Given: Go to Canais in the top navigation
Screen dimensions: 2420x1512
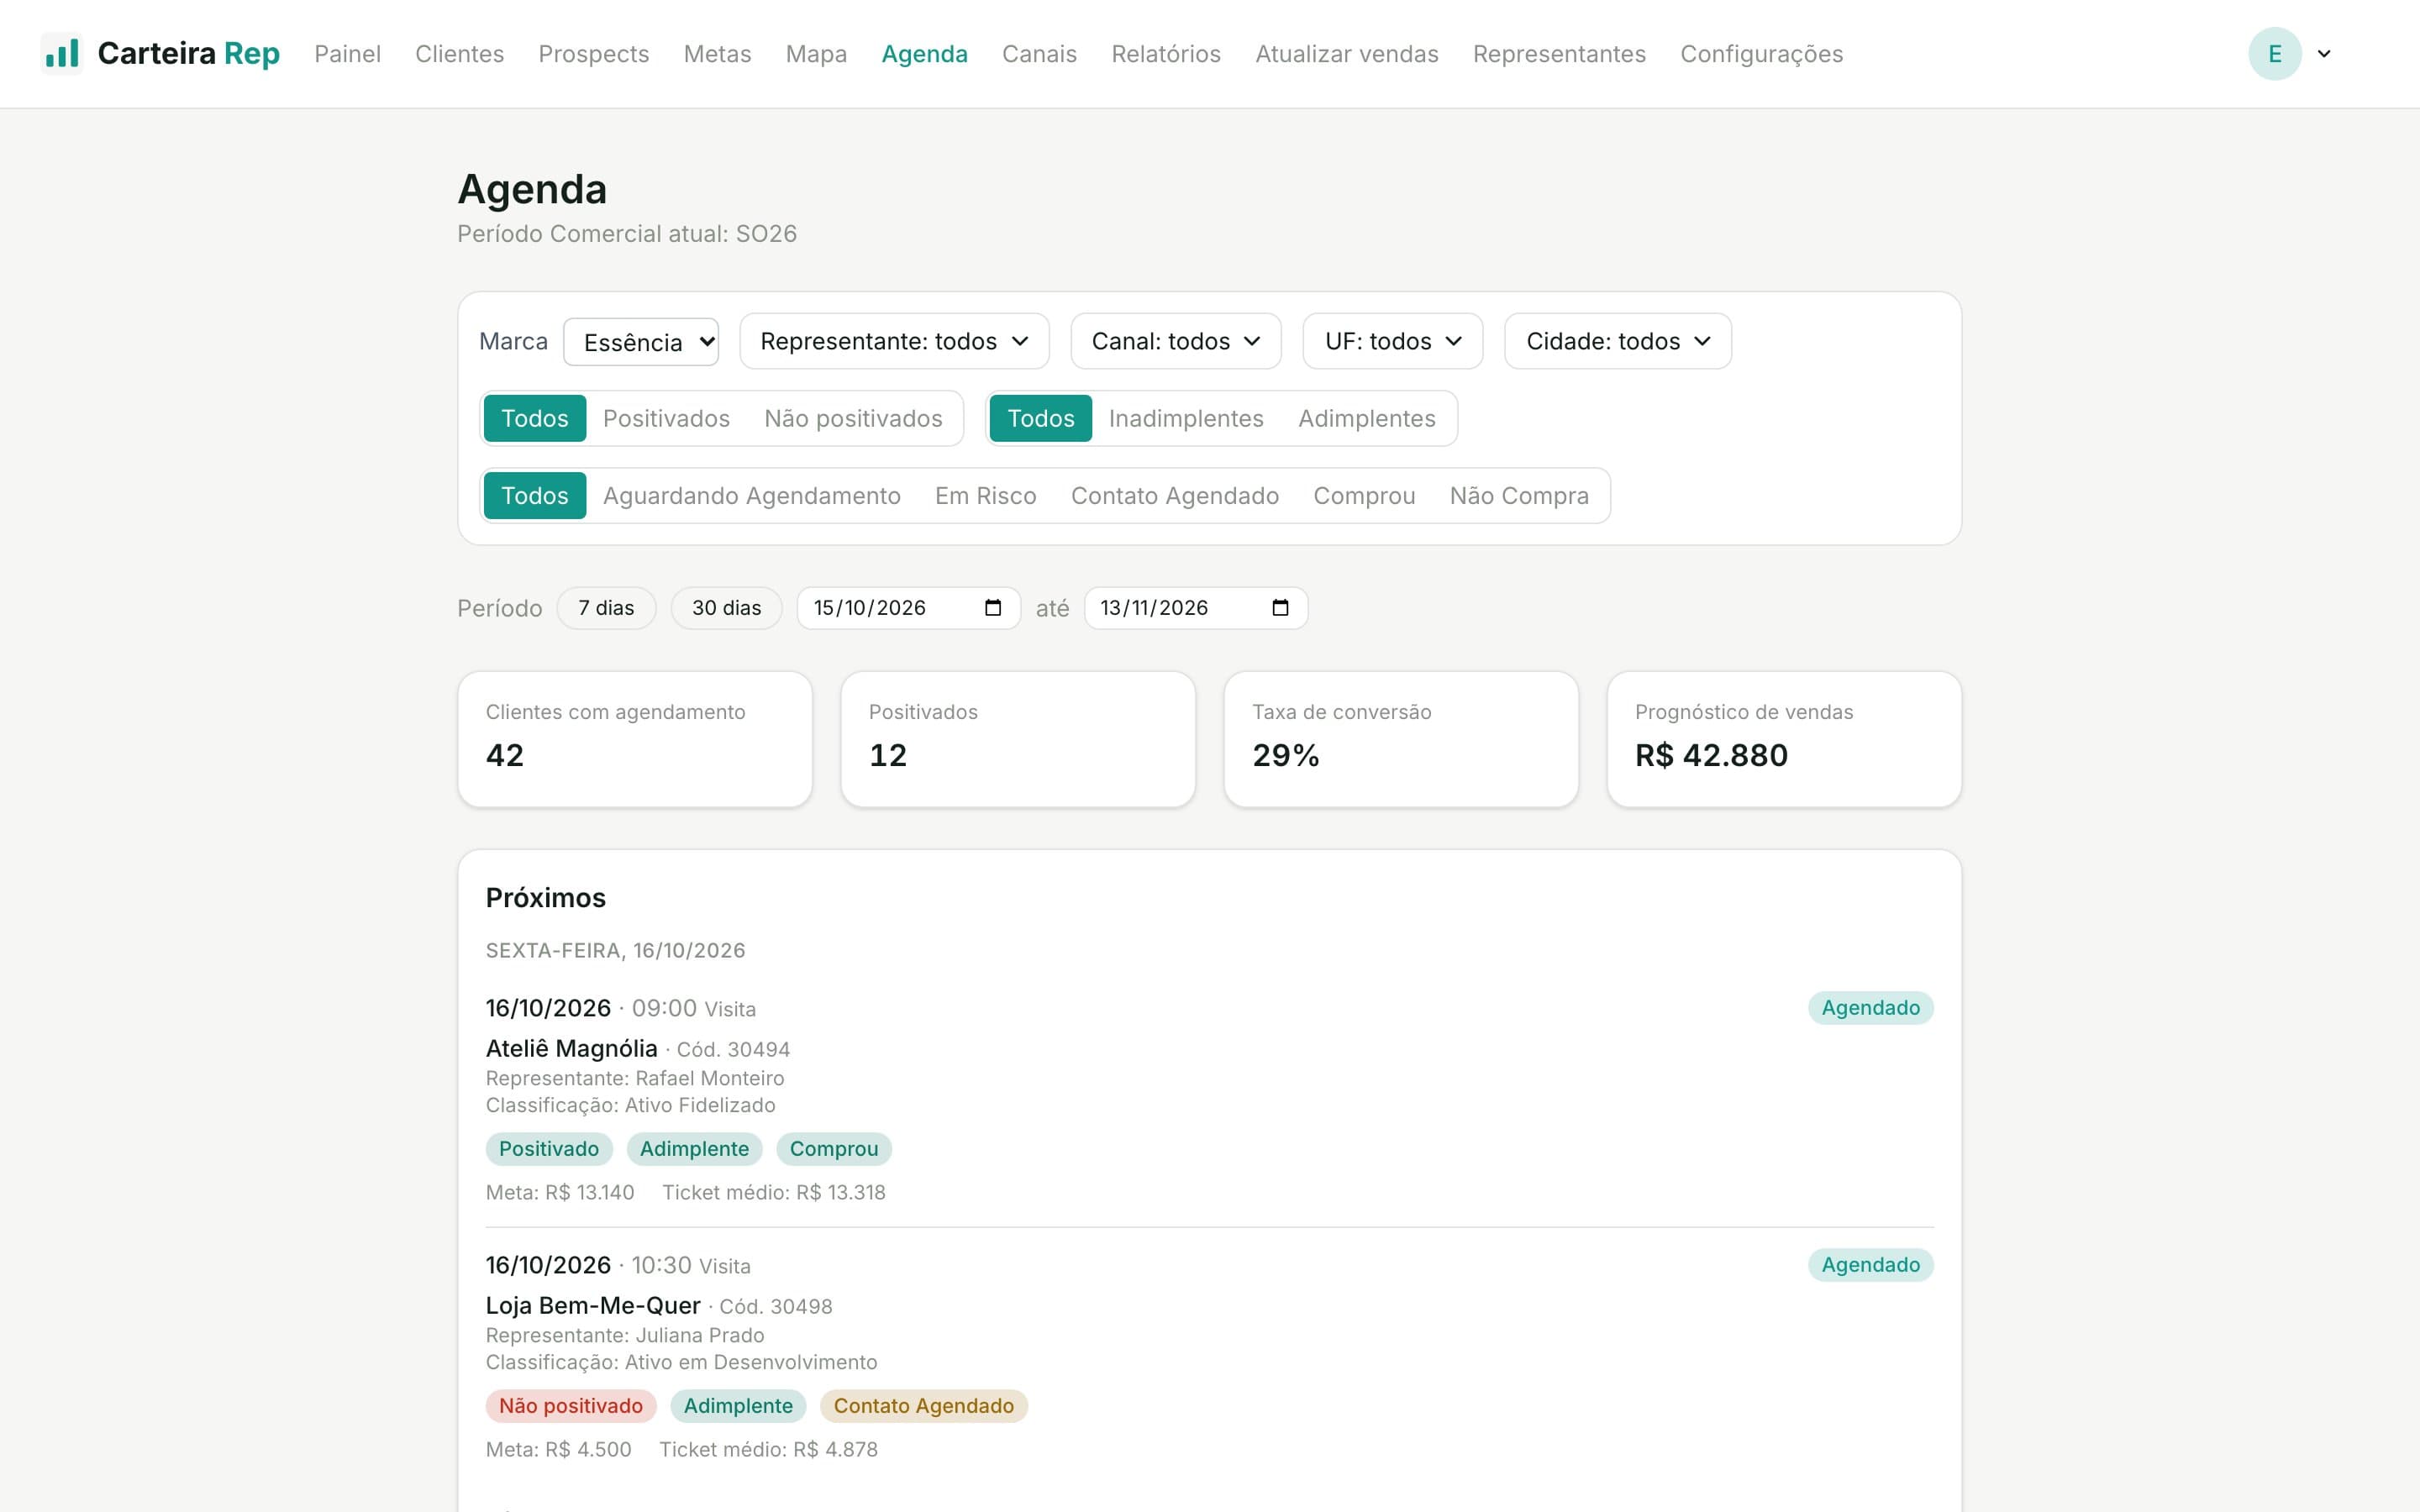Looking at the screenshot, I should coord(1039,54).
